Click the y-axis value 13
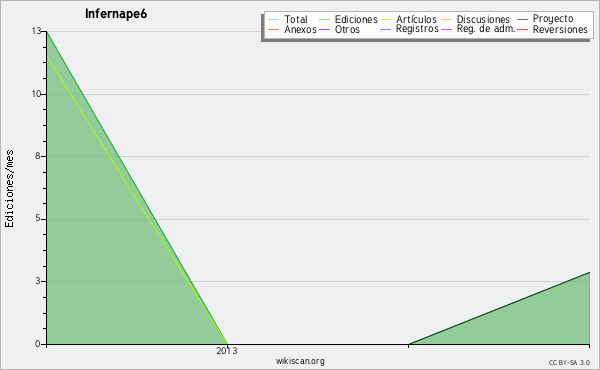Screen dimensions: 600x370 point(36,31)
